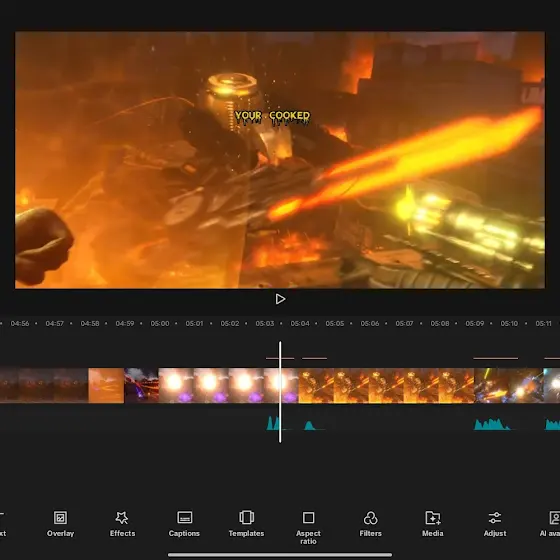The image size is (560, 560).
Task: Click the 05:06 ruler timestamp
Action: tap(370, 324)
